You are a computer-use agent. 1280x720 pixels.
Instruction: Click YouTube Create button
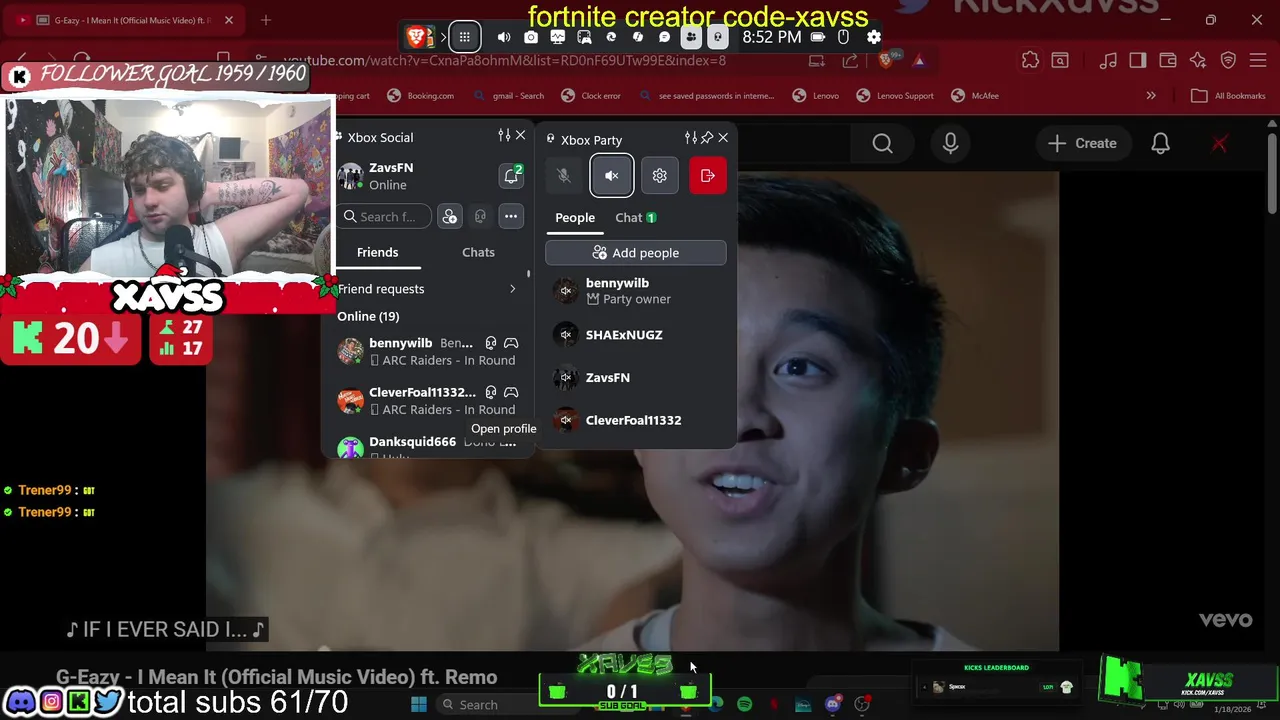1082,143
